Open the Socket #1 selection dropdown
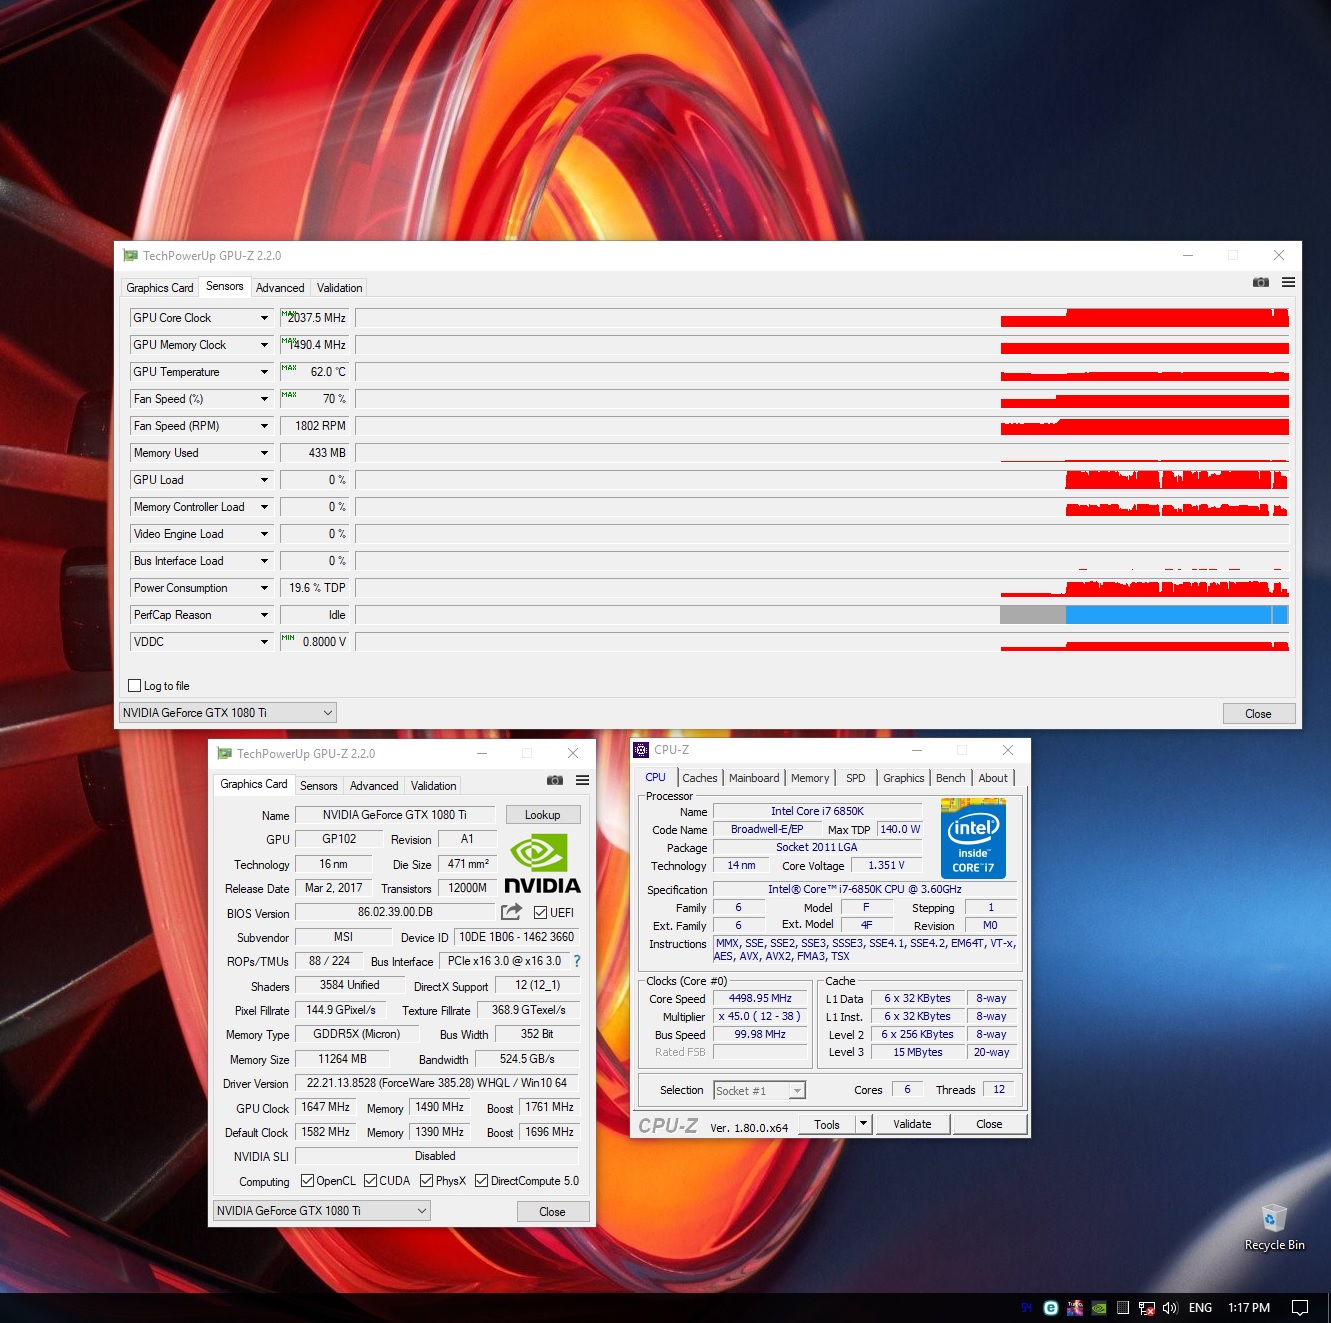 pos(759,1090)
